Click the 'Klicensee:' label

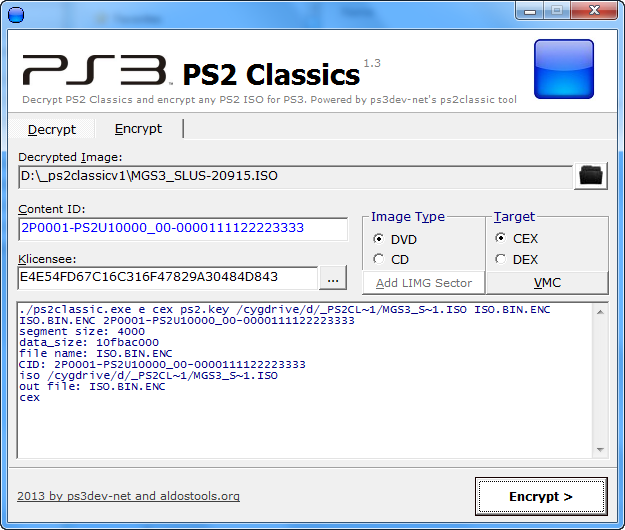click(x=47, y=259)
